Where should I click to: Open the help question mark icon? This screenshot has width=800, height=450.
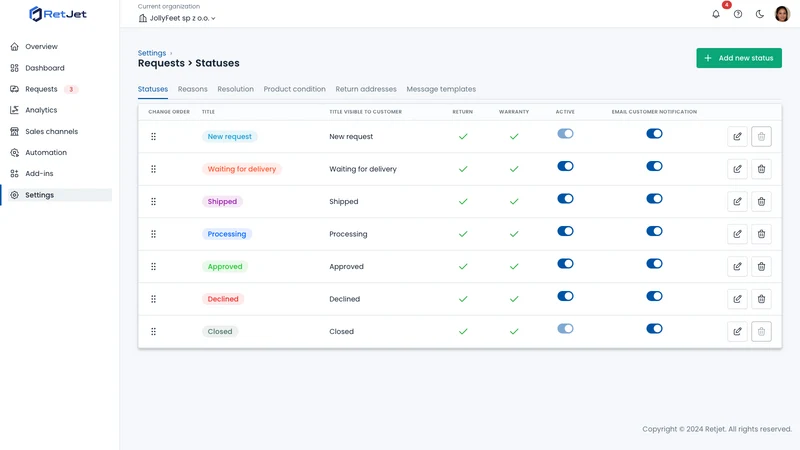coord(738,14)
